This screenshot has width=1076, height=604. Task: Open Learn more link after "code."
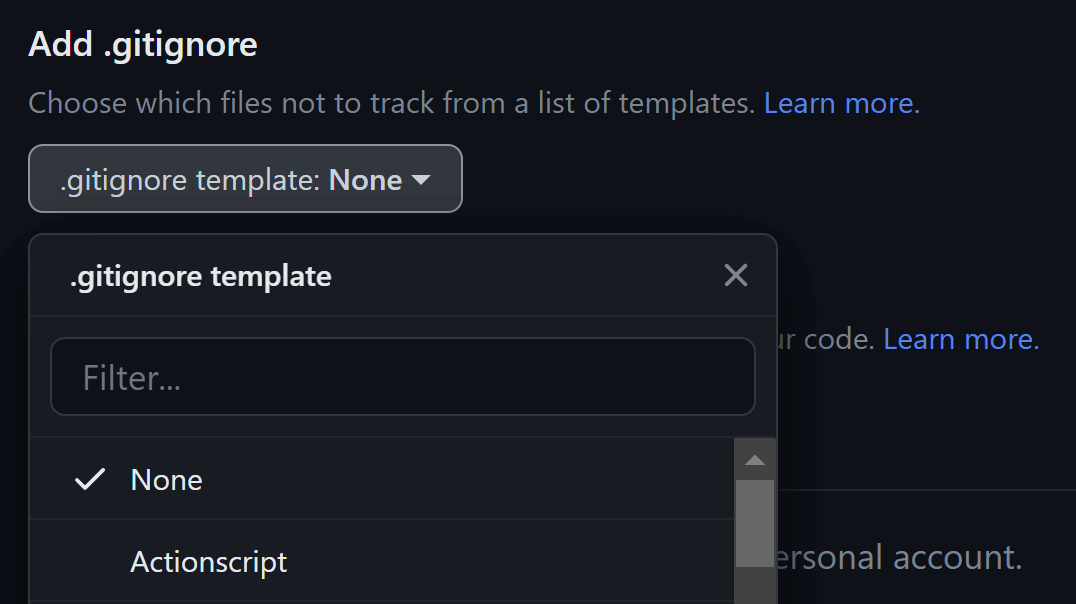coord(961,339)
